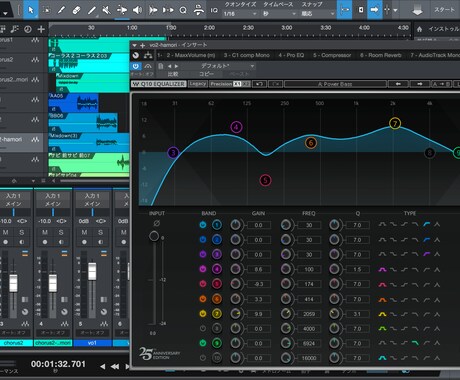460x380 pixels.
Task: Click the plus icon beside vo2-hamori insert title
Action: click(143, 45)
